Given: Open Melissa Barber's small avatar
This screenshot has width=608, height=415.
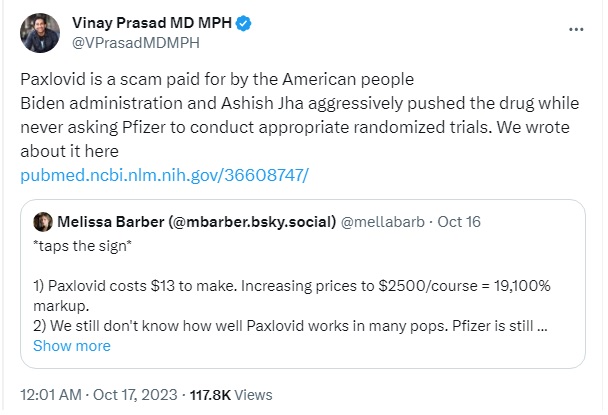Looking at the screenshot, I should click(x=43, y=221).
